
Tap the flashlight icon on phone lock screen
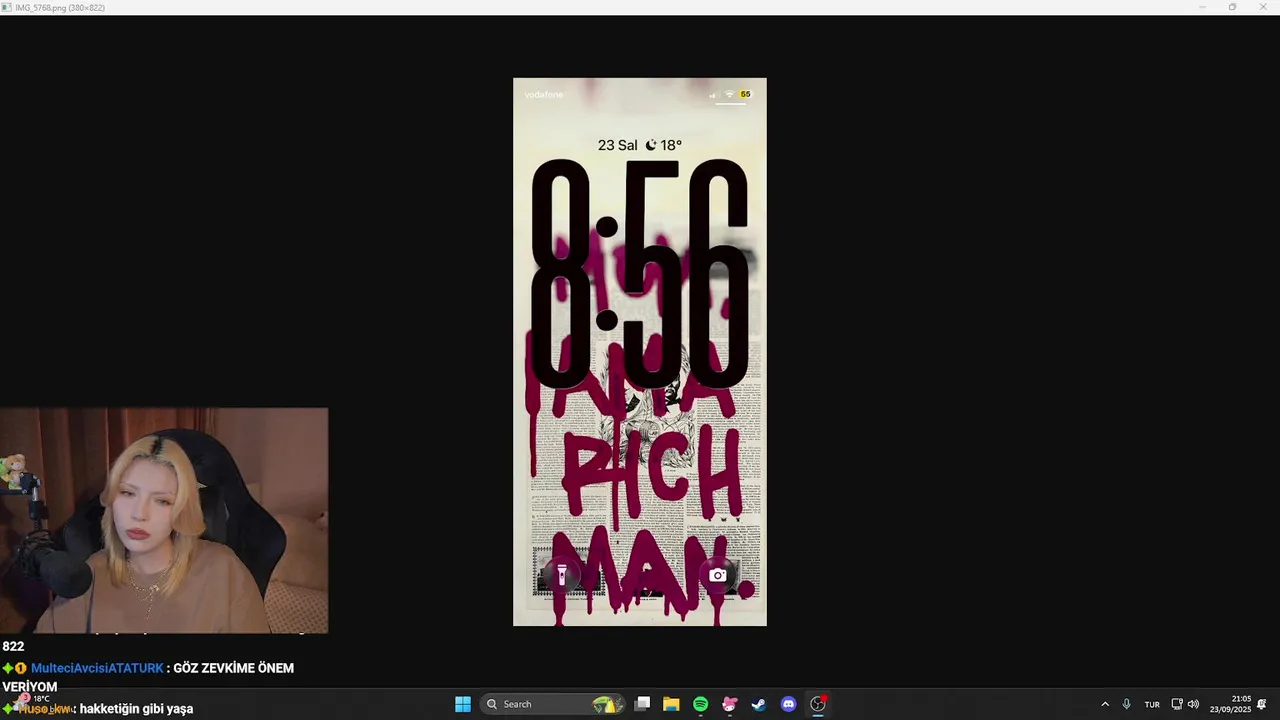tap(562, 575)
